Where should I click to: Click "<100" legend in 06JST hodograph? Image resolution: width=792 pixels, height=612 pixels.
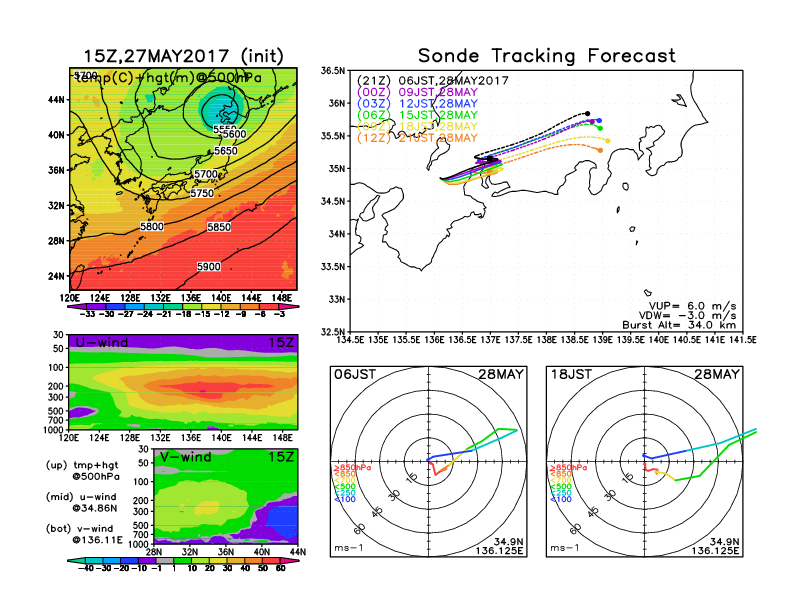pyautogui.click(x=344, y=499)
